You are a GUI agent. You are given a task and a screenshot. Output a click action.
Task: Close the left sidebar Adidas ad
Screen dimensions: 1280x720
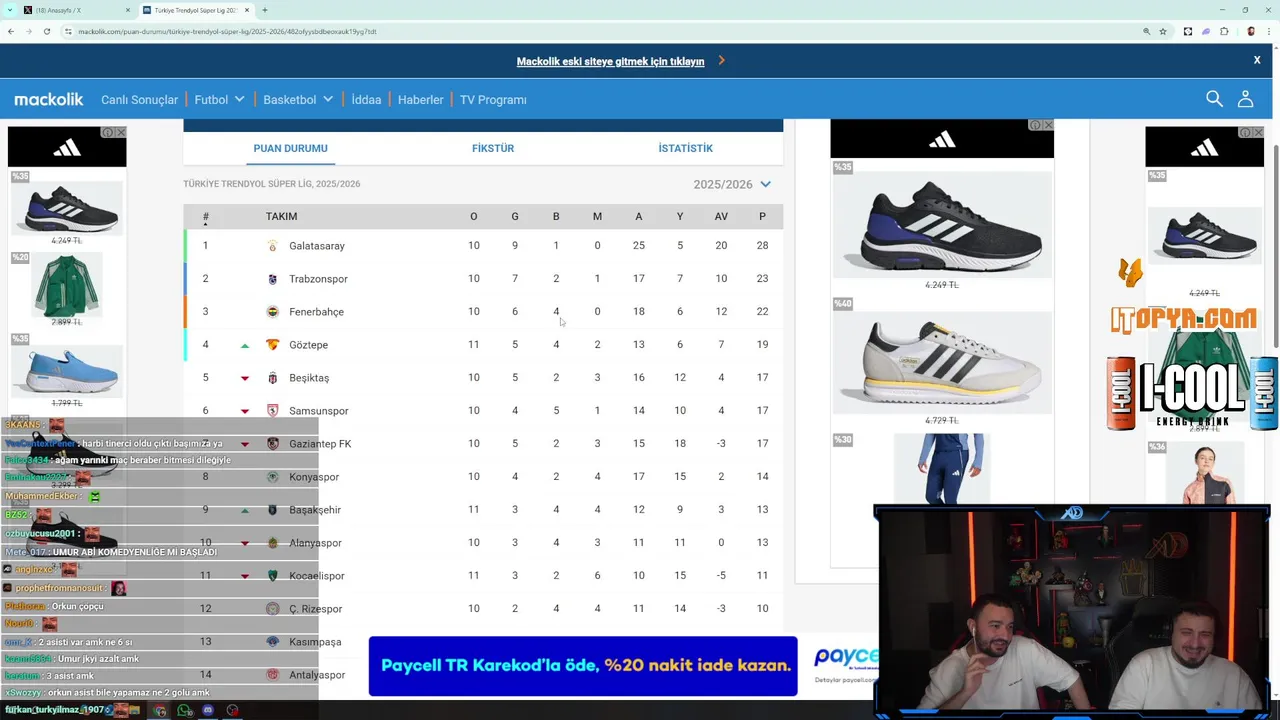121,132
